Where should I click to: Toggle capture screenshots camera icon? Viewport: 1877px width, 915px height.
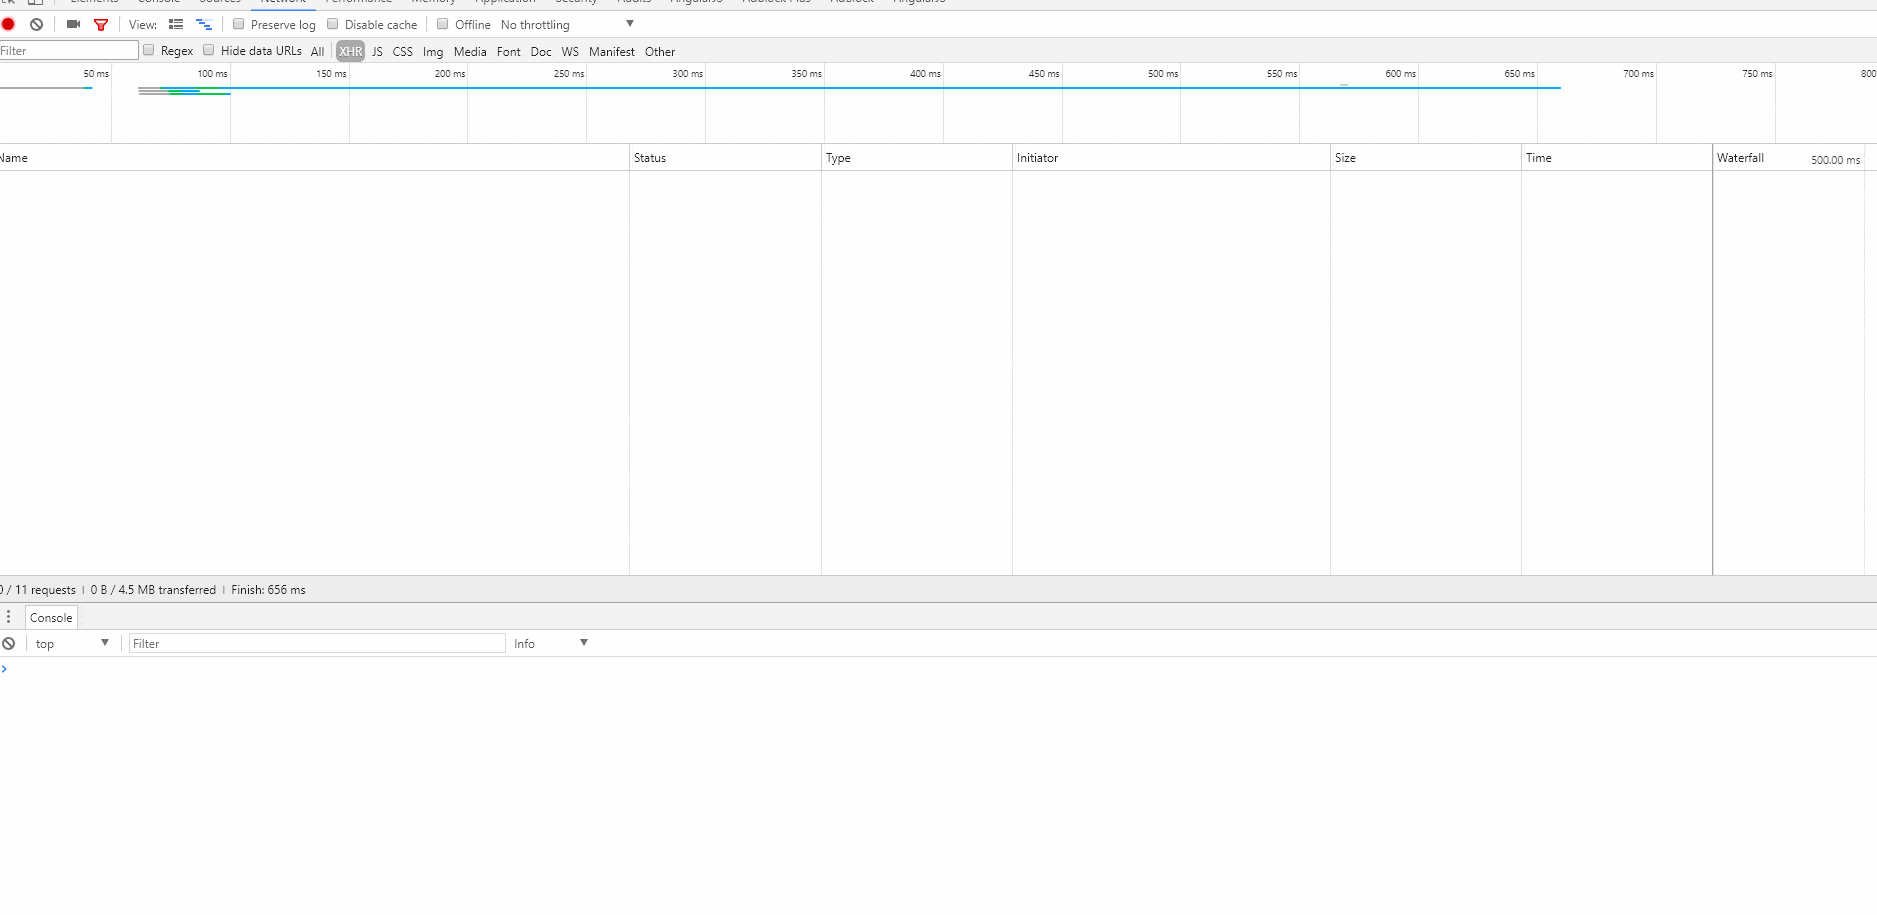pyautogui.click(x=73, y=24)
